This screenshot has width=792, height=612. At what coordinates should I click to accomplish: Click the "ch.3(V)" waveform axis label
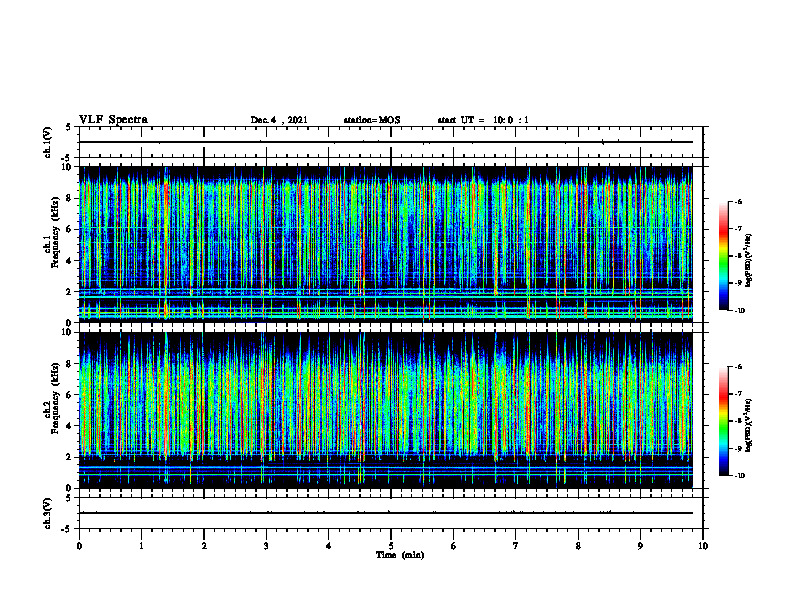pos(47,514)
